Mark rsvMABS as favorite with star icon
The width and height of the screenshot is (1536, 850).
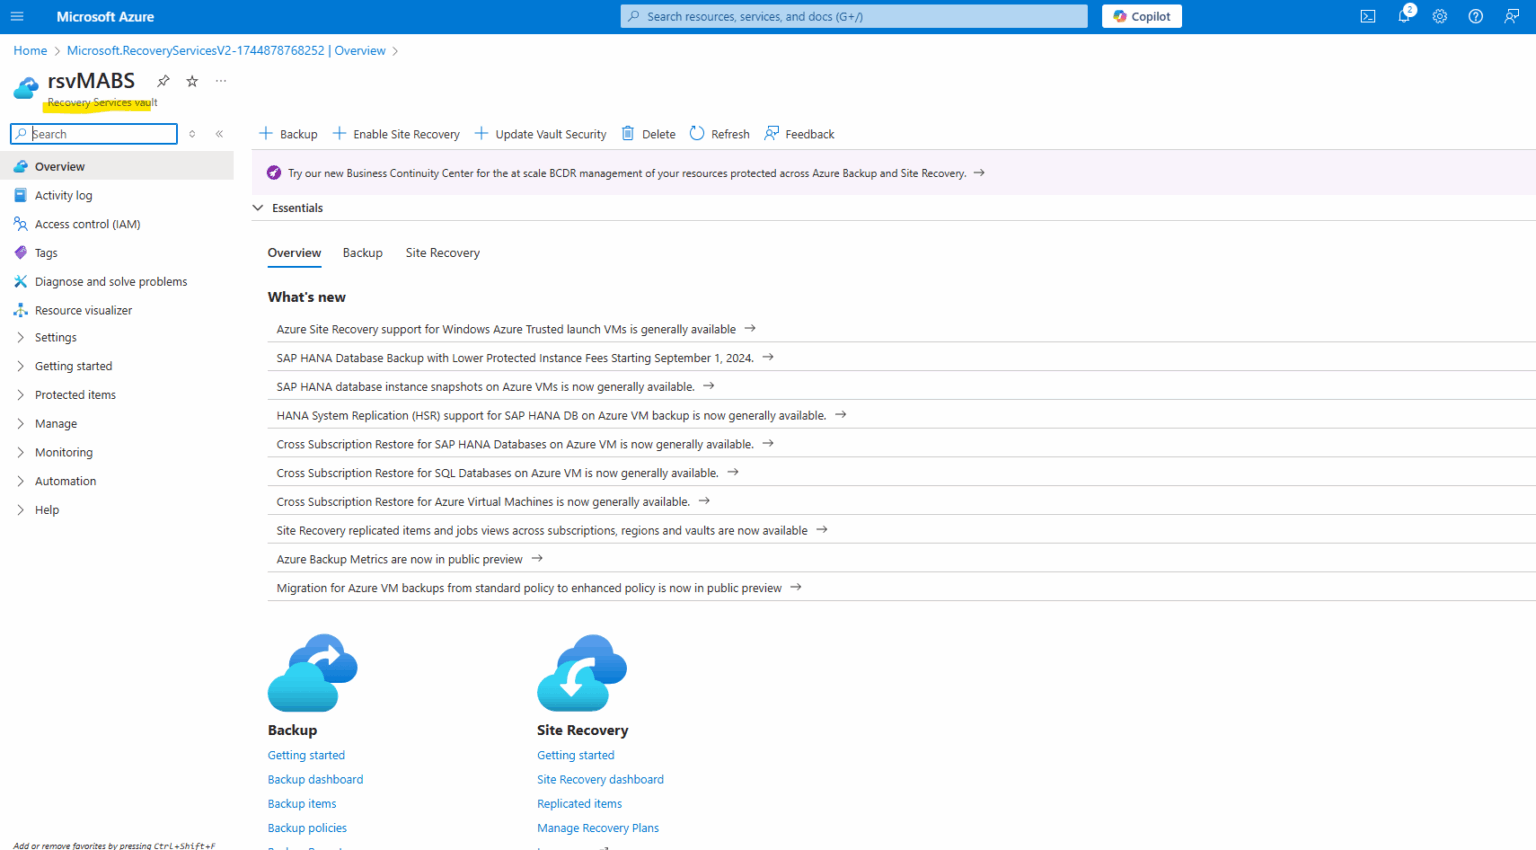(x=192, y=81)
